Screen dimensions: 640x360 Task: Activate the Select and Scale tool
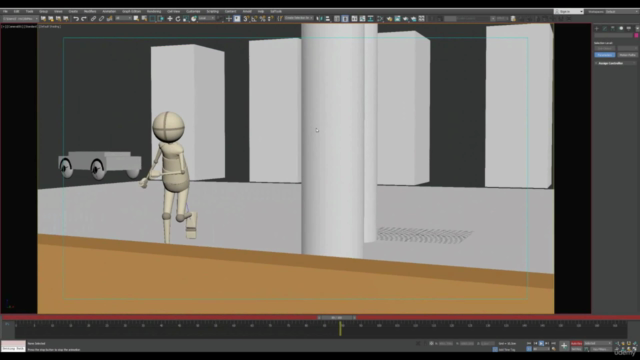(186, 19)
